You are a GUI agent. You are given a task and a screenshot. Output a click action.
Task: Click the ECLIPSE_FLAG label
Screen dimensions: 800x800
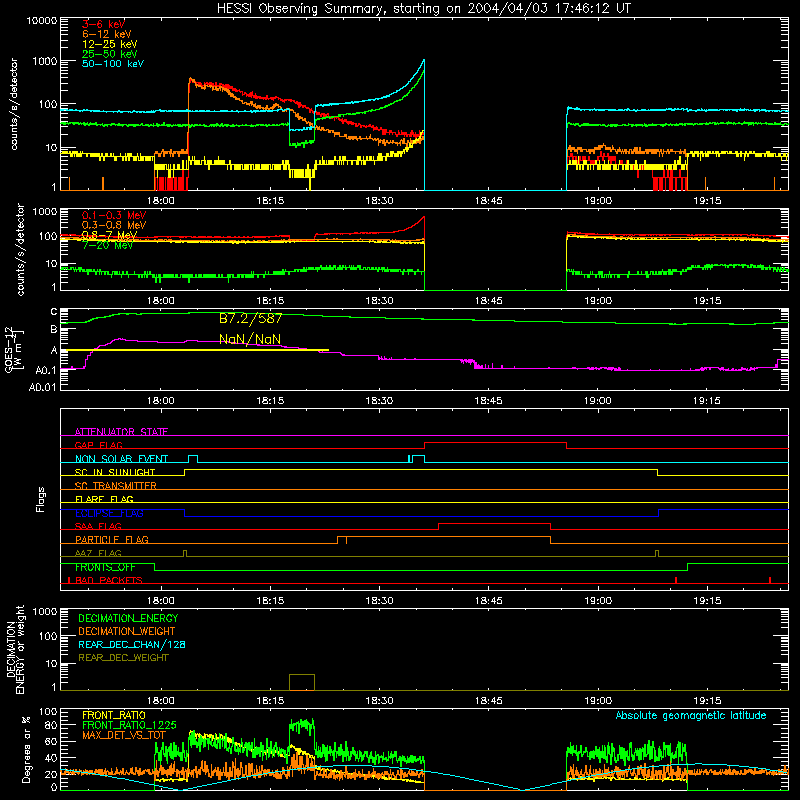click(x=109, y=513)
